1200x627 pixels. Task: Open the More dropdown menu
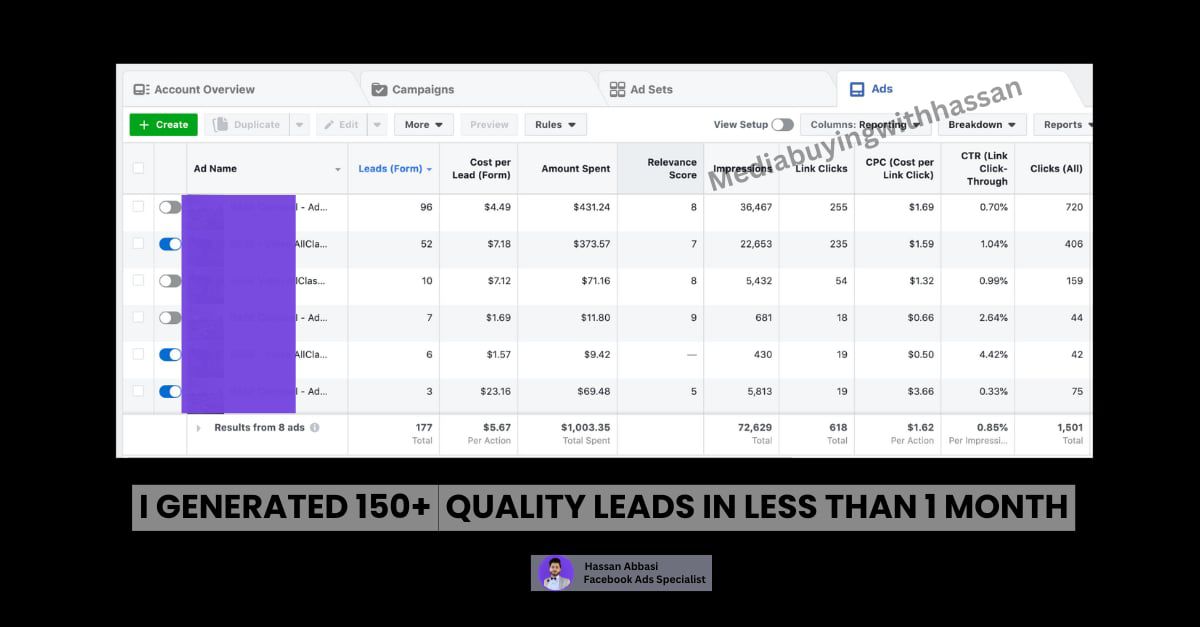pos(423,125)
